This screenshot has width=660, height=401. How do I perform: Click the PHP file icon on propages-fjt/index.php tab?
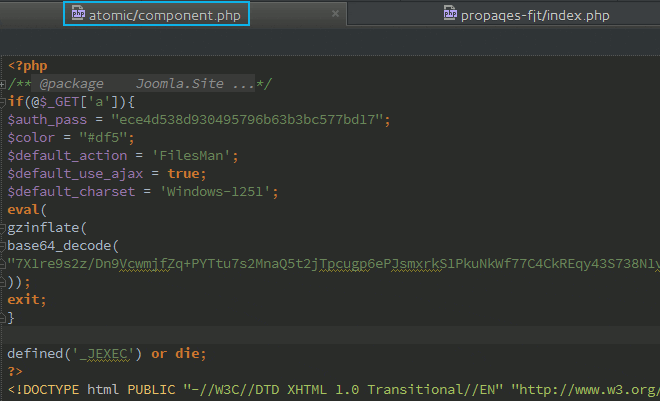(x=450, y=13)
